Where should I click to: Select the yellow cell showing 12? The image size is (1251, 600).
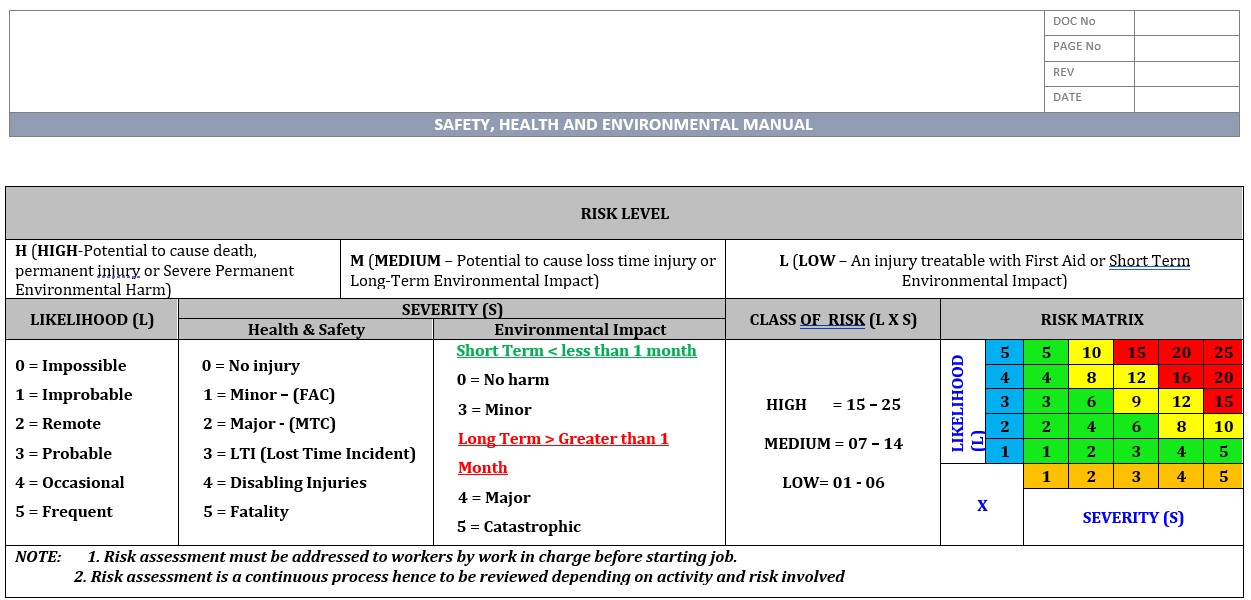pos(1135,377)
